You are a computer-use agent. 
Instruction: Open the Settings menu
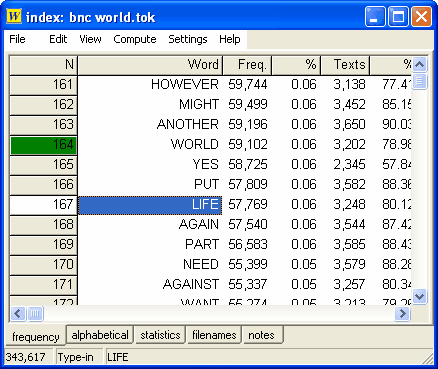188,39
